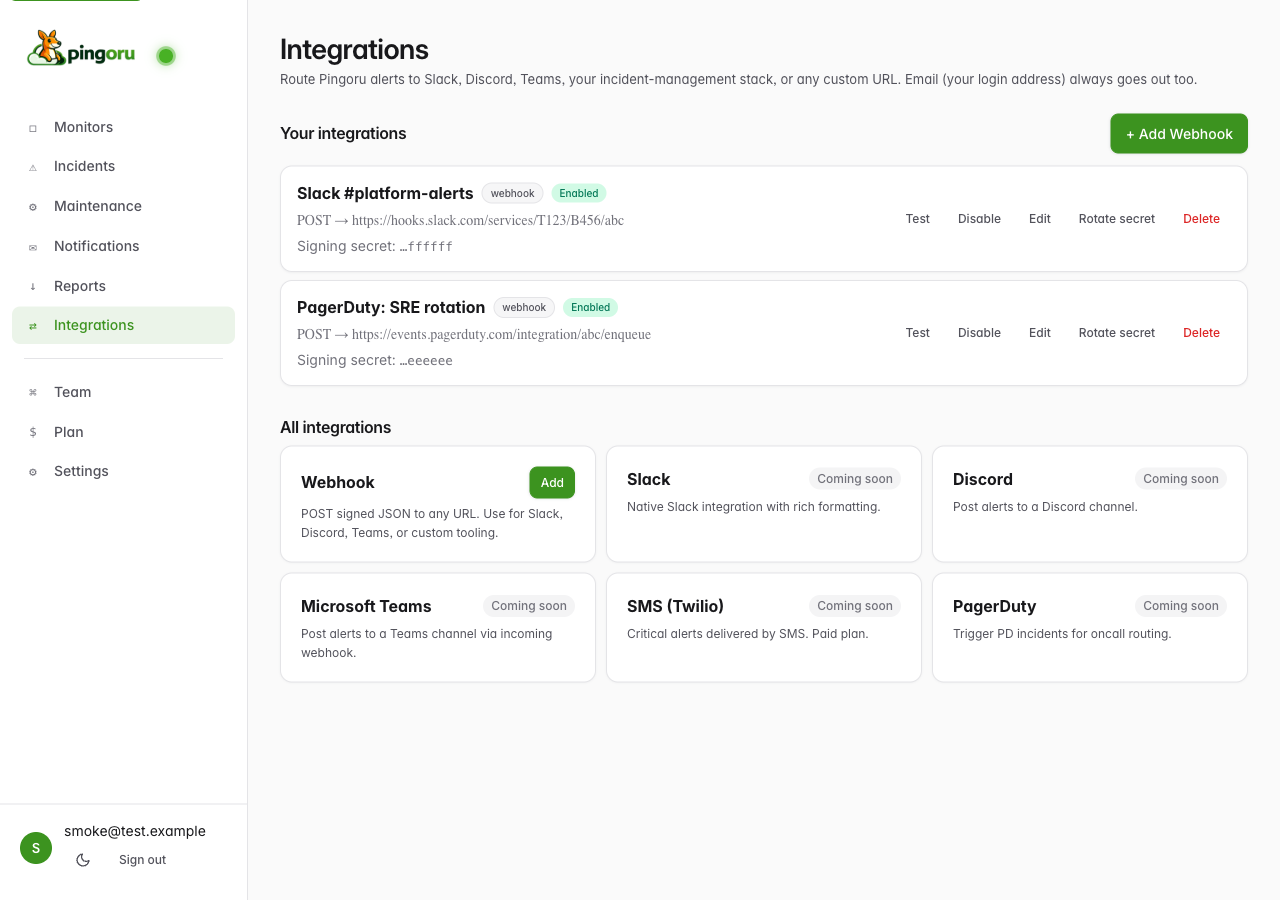1280x900 pixels.
Task: Click the Notifications envelope icon
Action: point(33,246)
